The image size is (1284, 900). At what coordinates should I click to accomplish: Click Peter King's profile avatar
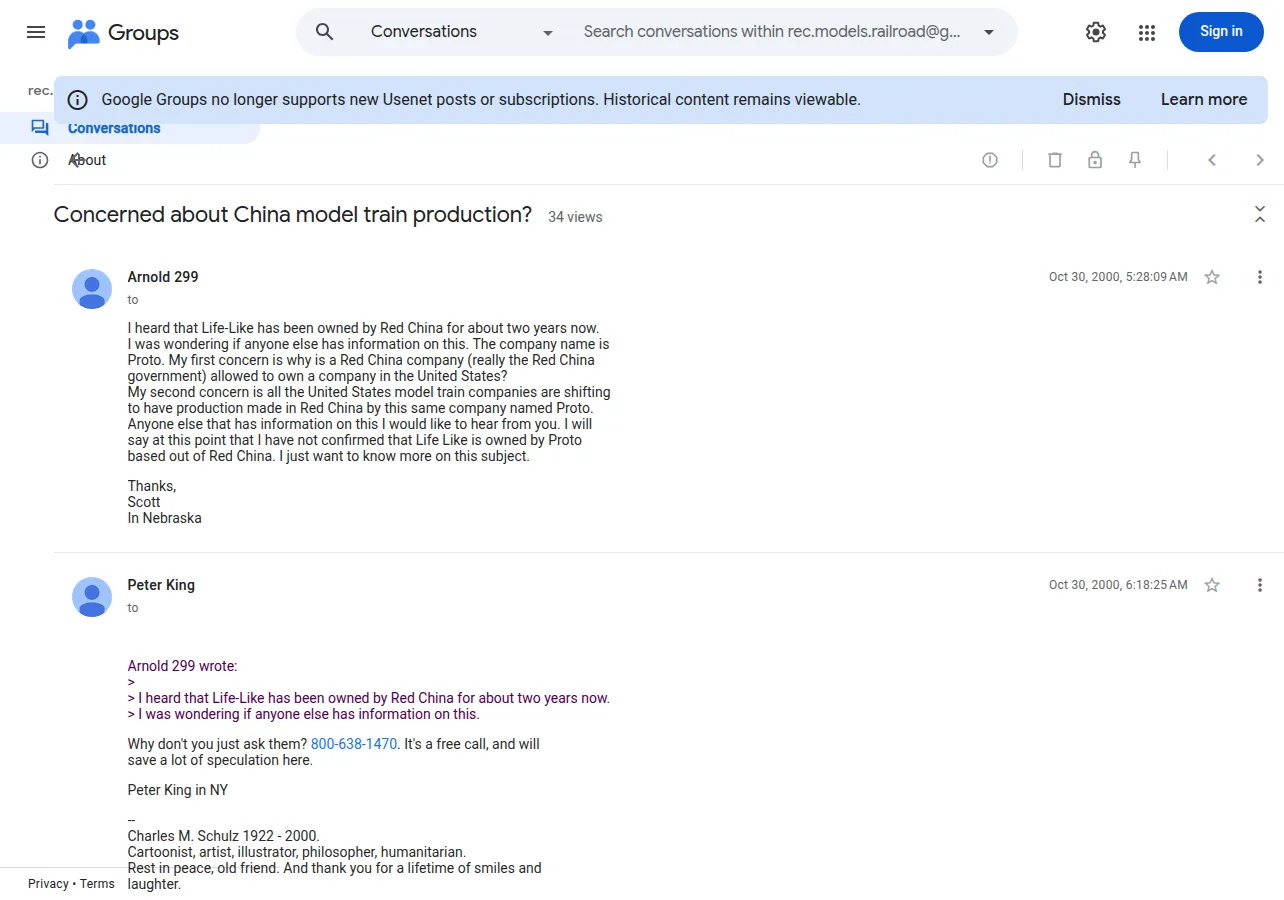[x=92, y=597]
